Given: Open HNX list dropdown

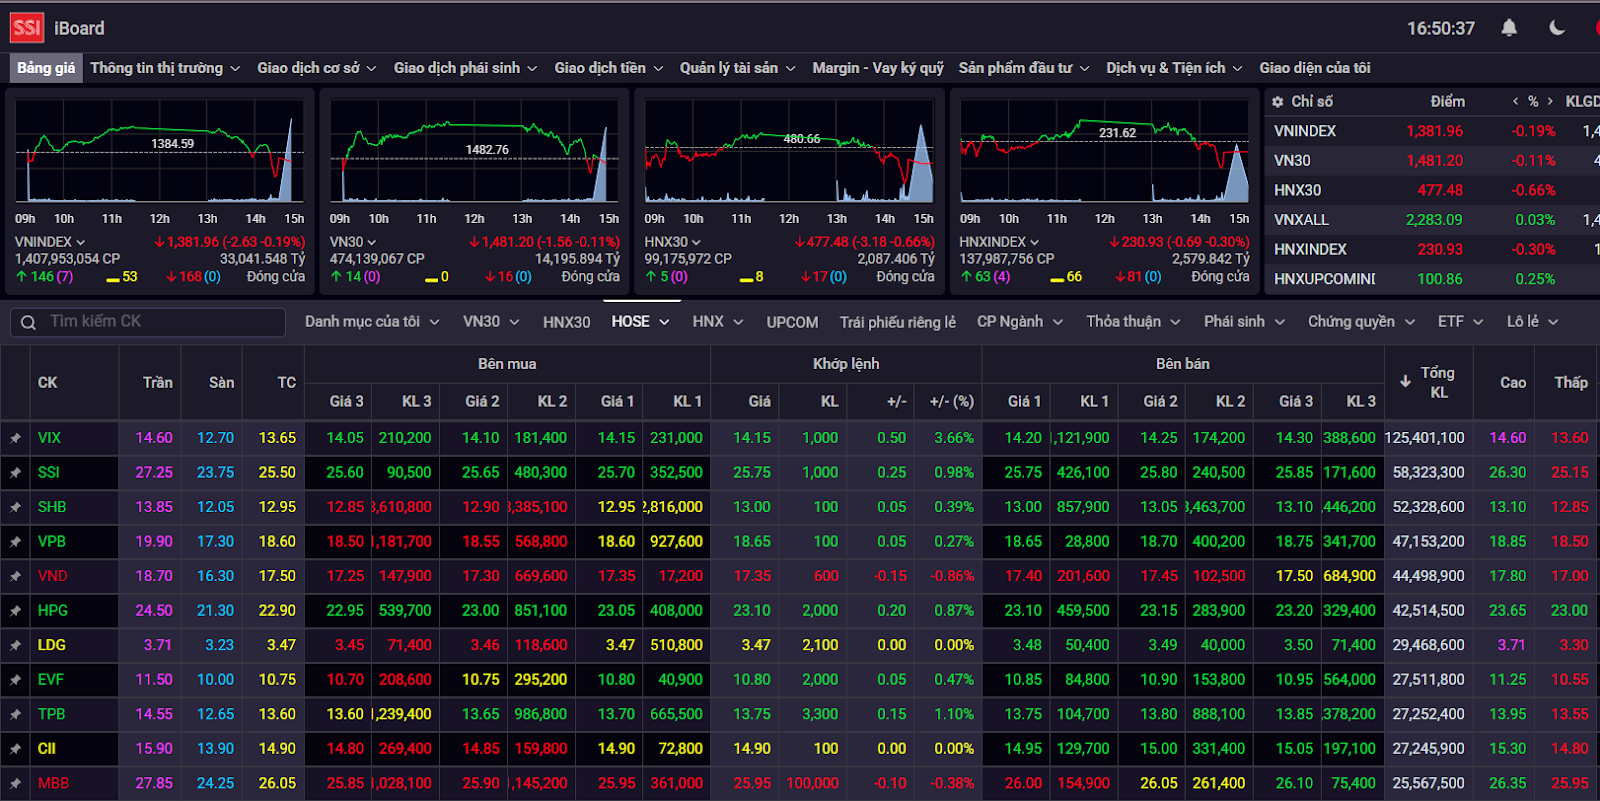Looking at the screenshot, I should click(x=717, y=322).
